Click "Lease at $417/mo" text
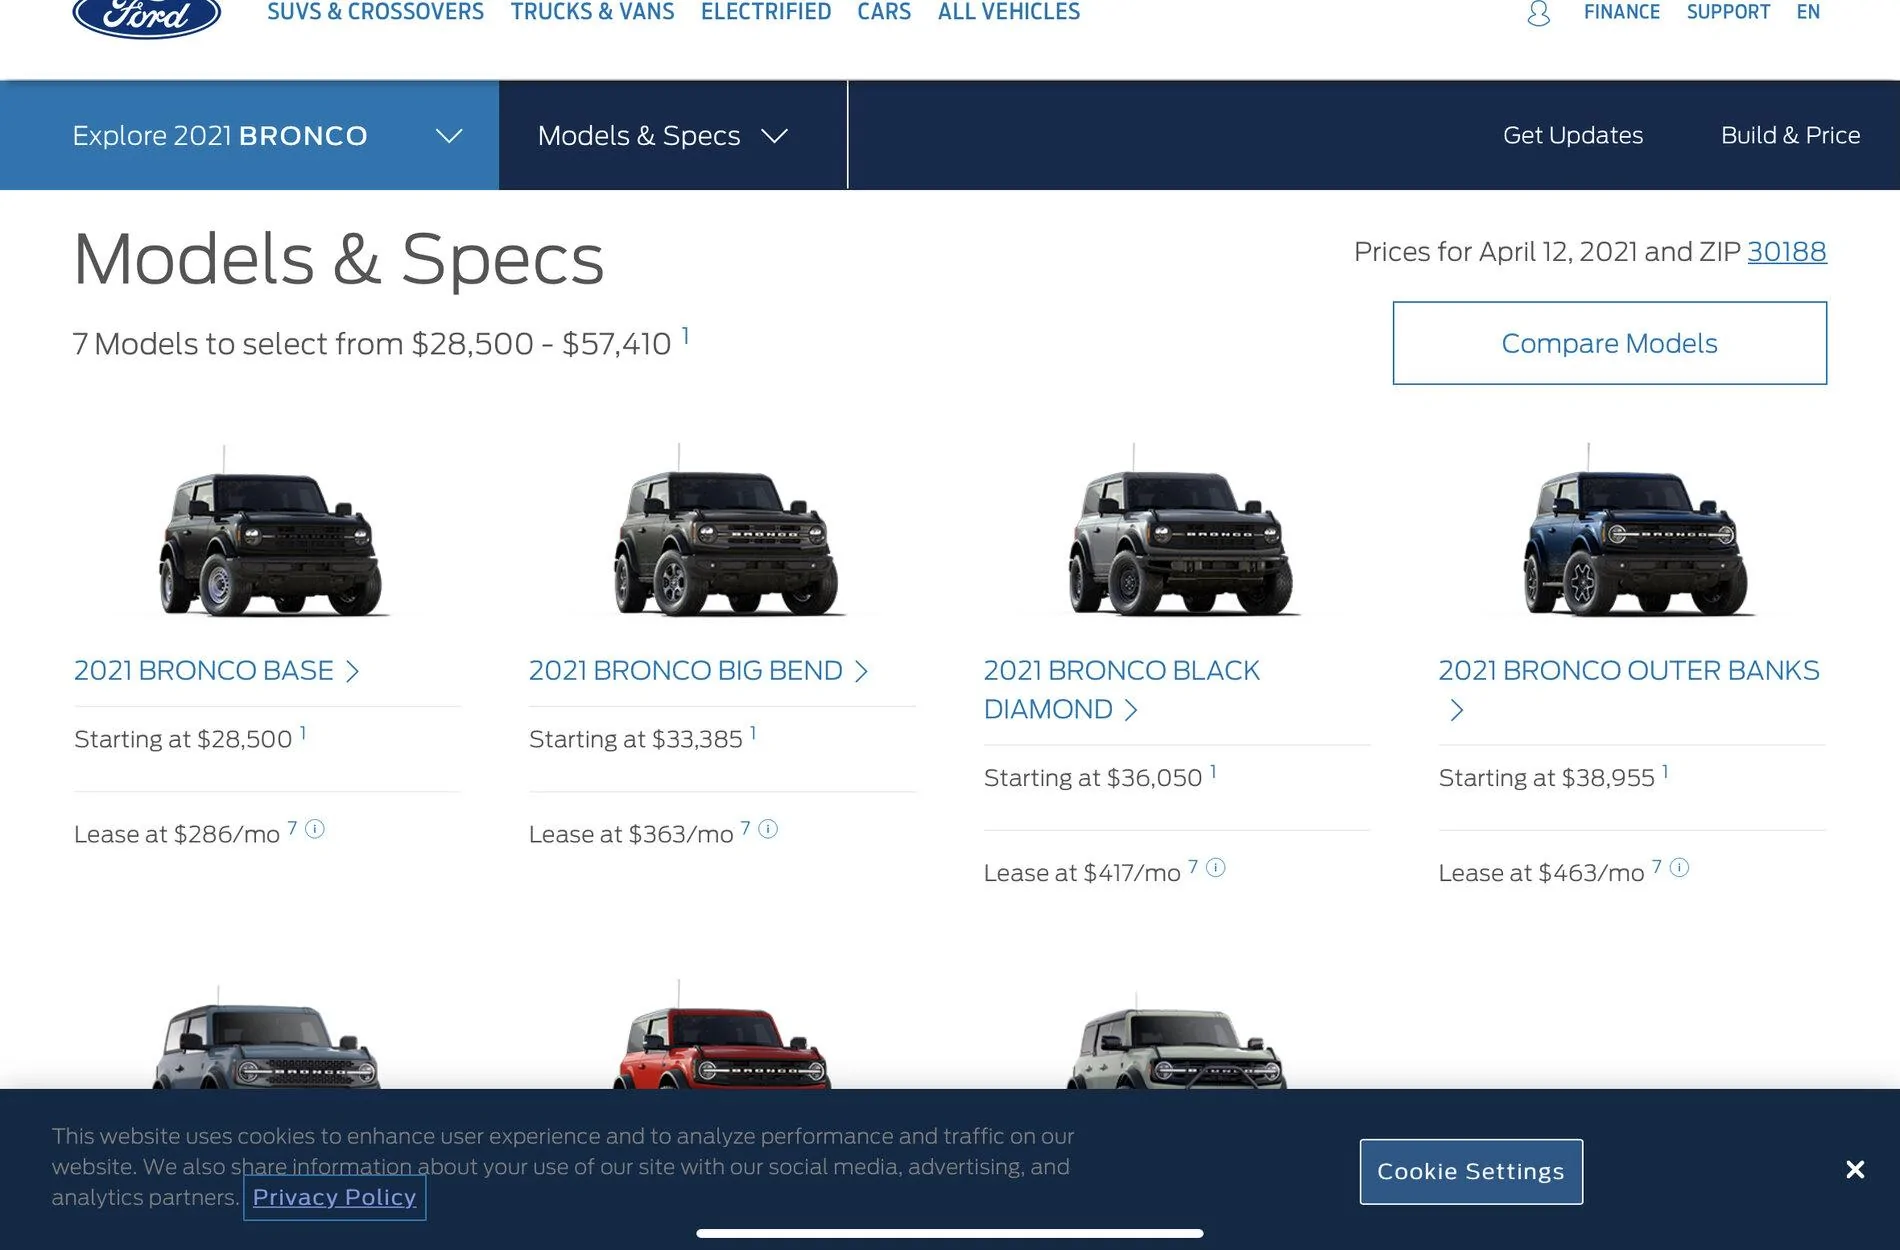The height and width of the screenshot is (1250, 1900). pyautogui.click(x=1082, y=873)
